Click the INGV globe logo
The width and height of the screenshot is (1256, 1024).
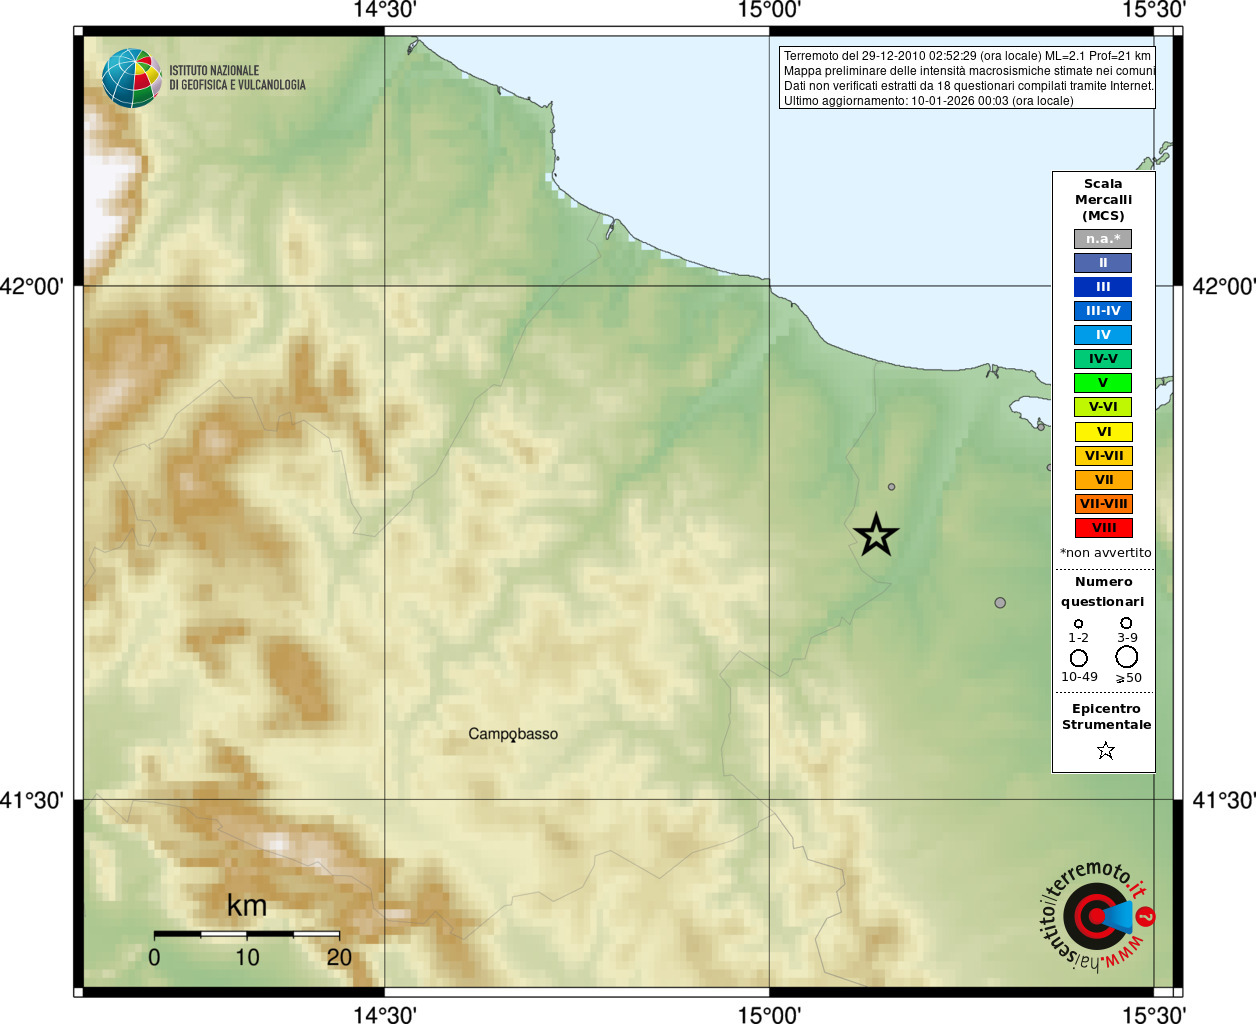(x=131, y=78)
